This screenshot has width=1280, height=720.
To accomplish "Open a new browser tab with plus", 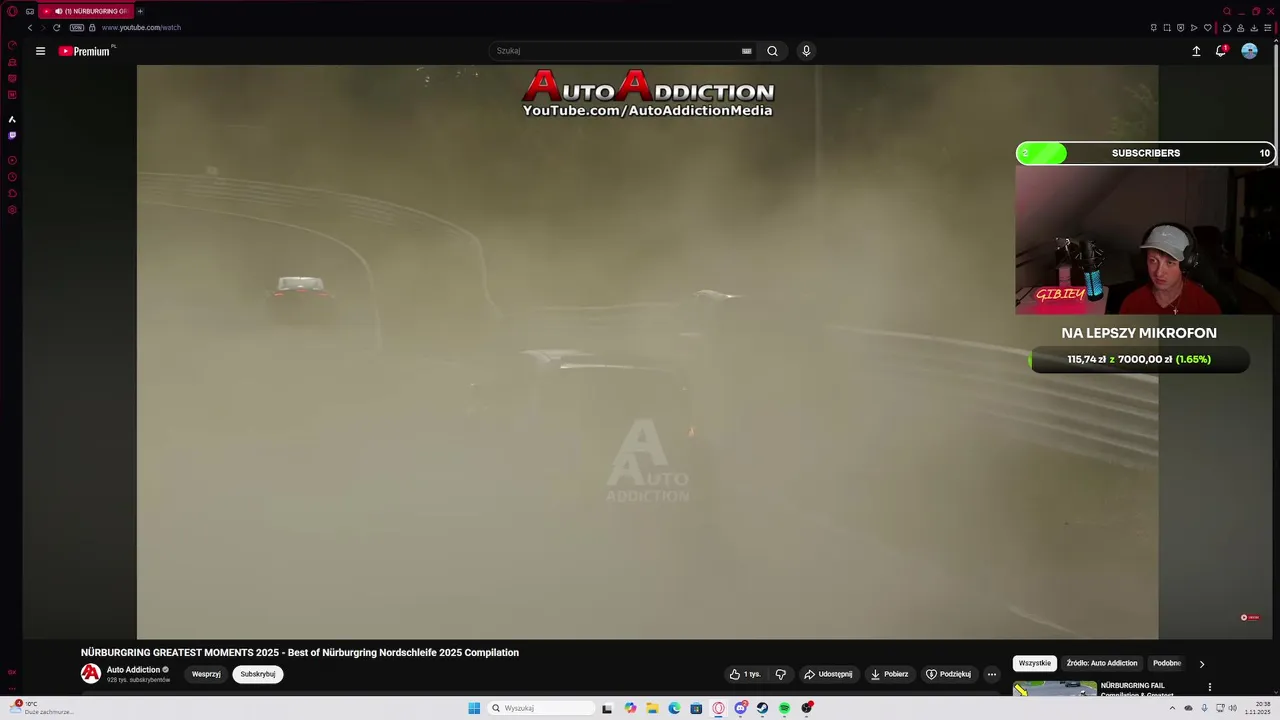I will [x=140, y=11].
